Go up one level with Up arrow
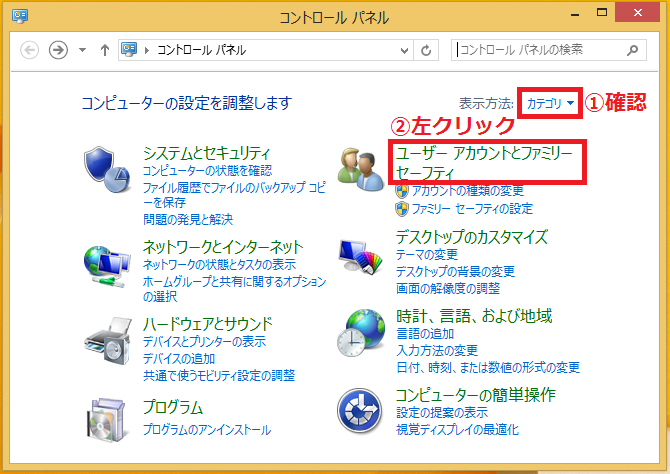The height and width of the screenshot is (474, 670). (x=105, y=50)
